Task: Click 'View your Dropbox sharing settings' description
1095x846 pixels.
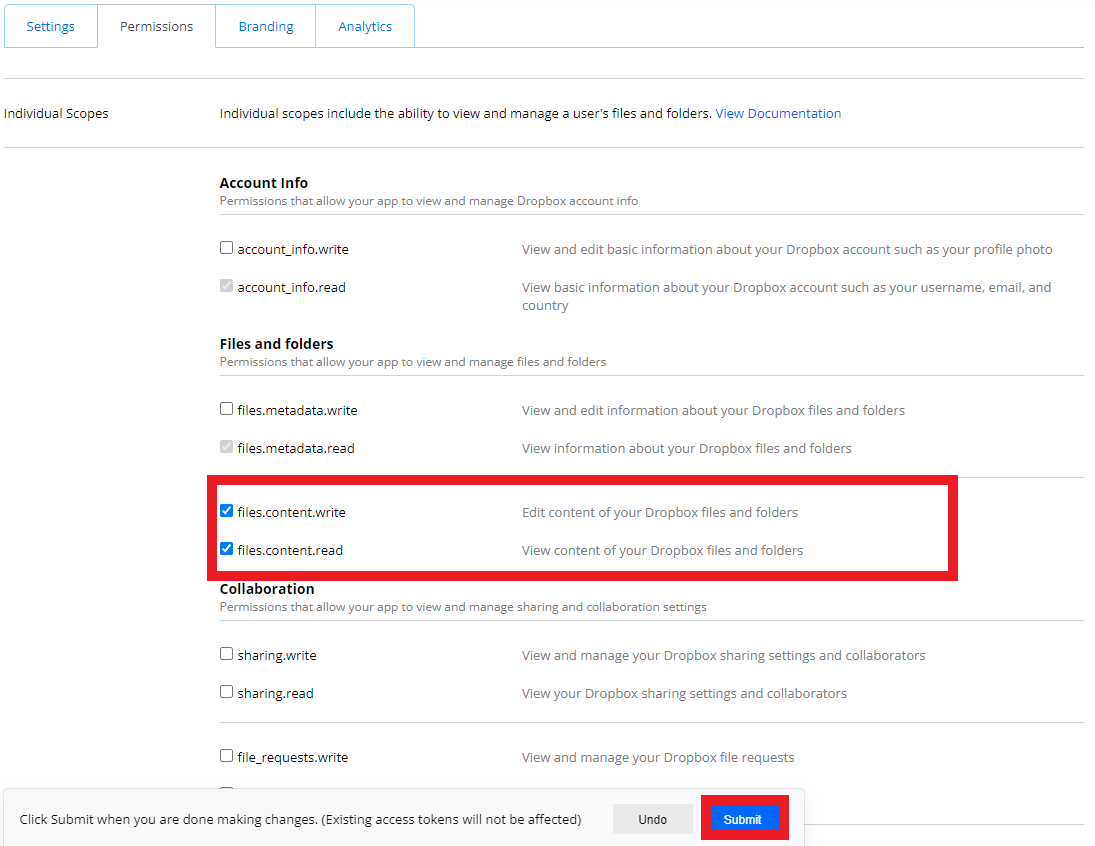Action: point(684,694)
